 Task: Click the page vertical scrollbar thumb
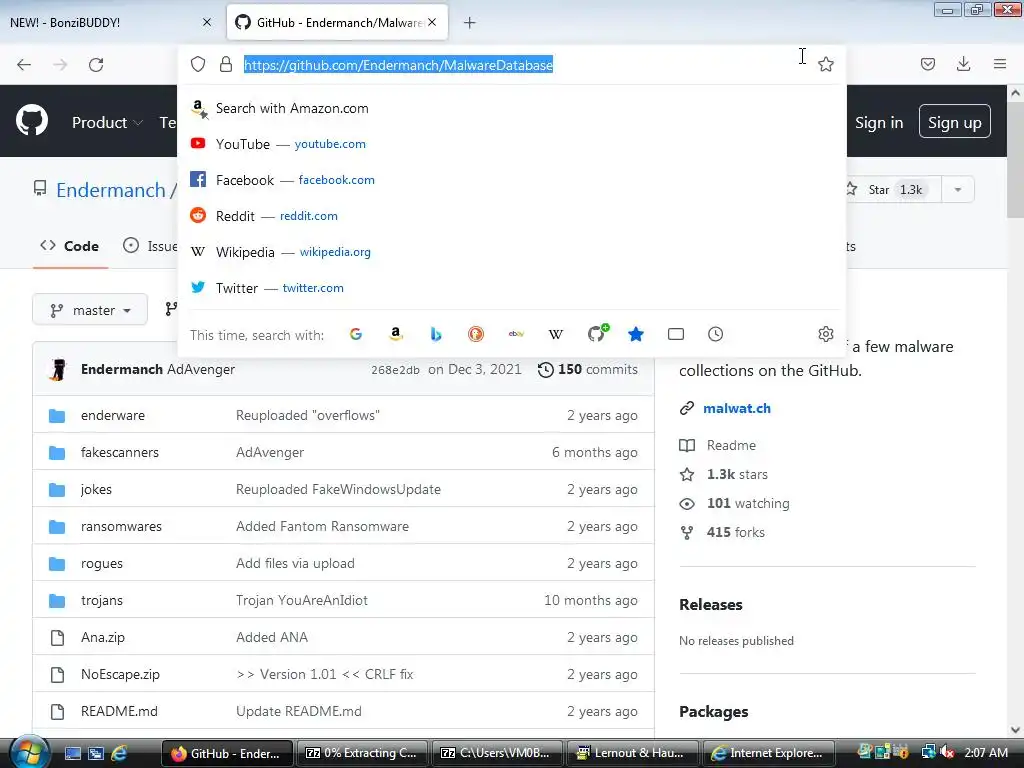point(1015,160)
